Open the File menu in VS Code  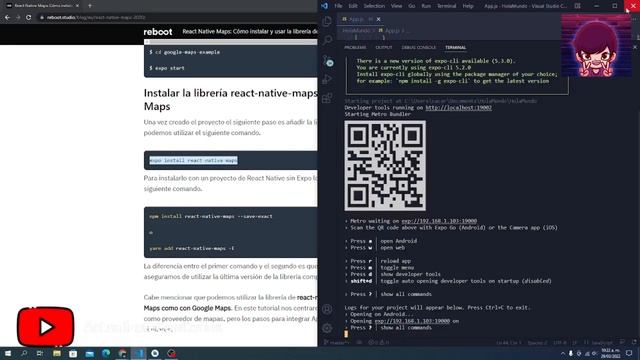(x=338, y=6)
